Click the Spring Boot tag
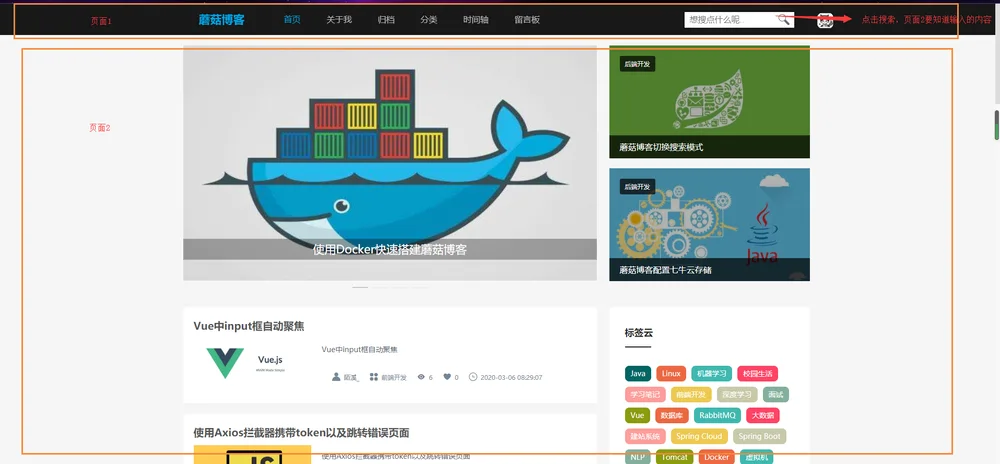 coord(760,437)
